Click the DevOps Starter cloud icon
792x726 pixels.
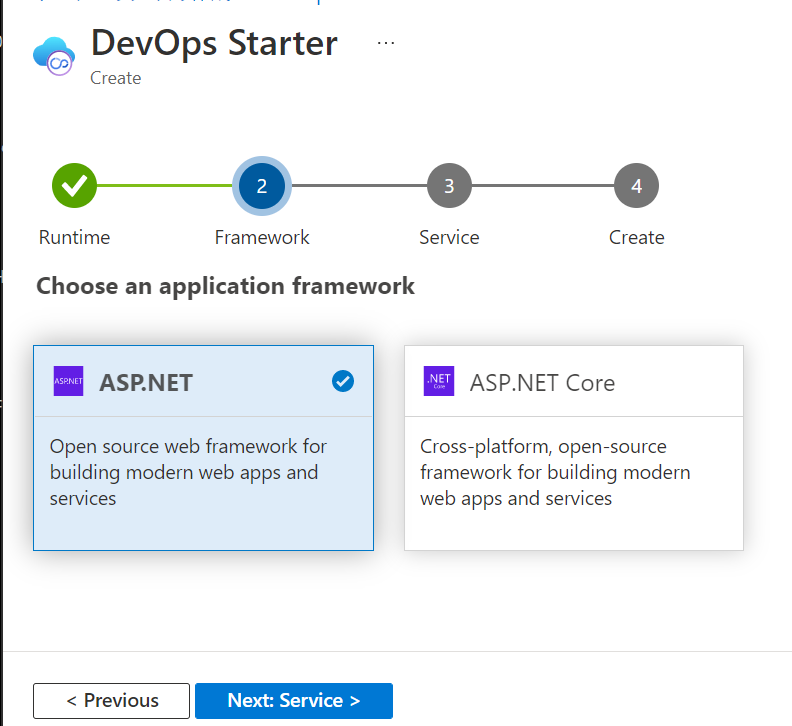(54, 56)
